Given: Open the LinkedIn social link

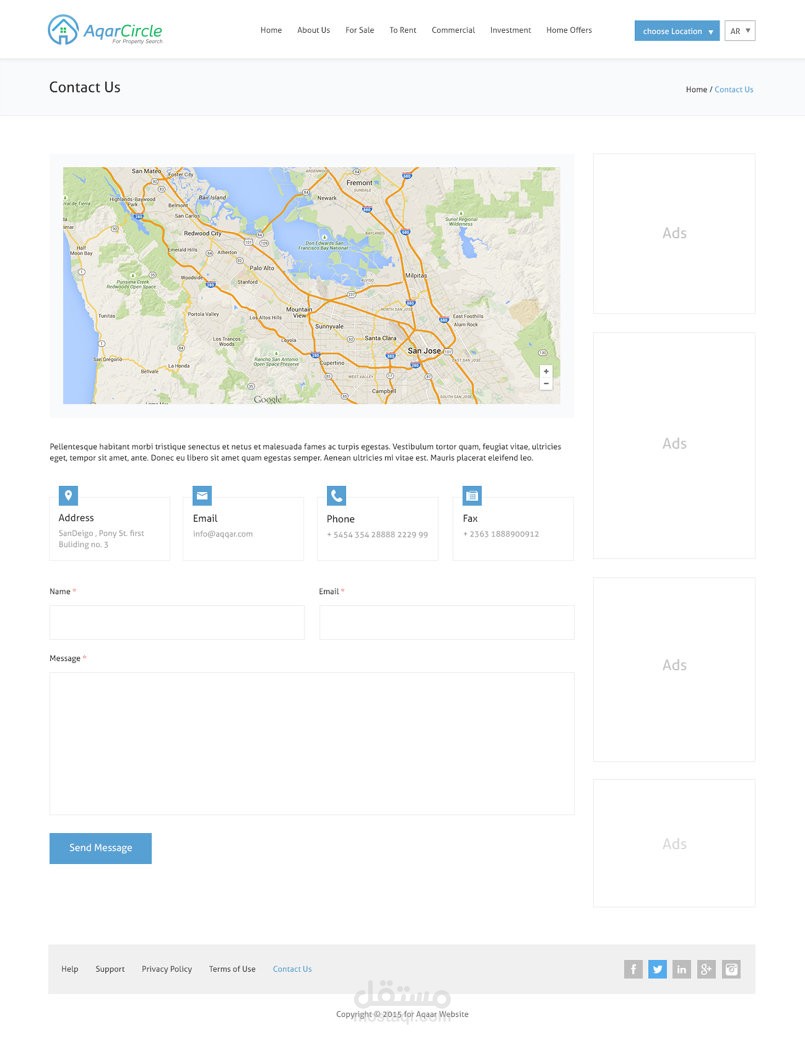Looking at the screenshot, I should 682,969.
